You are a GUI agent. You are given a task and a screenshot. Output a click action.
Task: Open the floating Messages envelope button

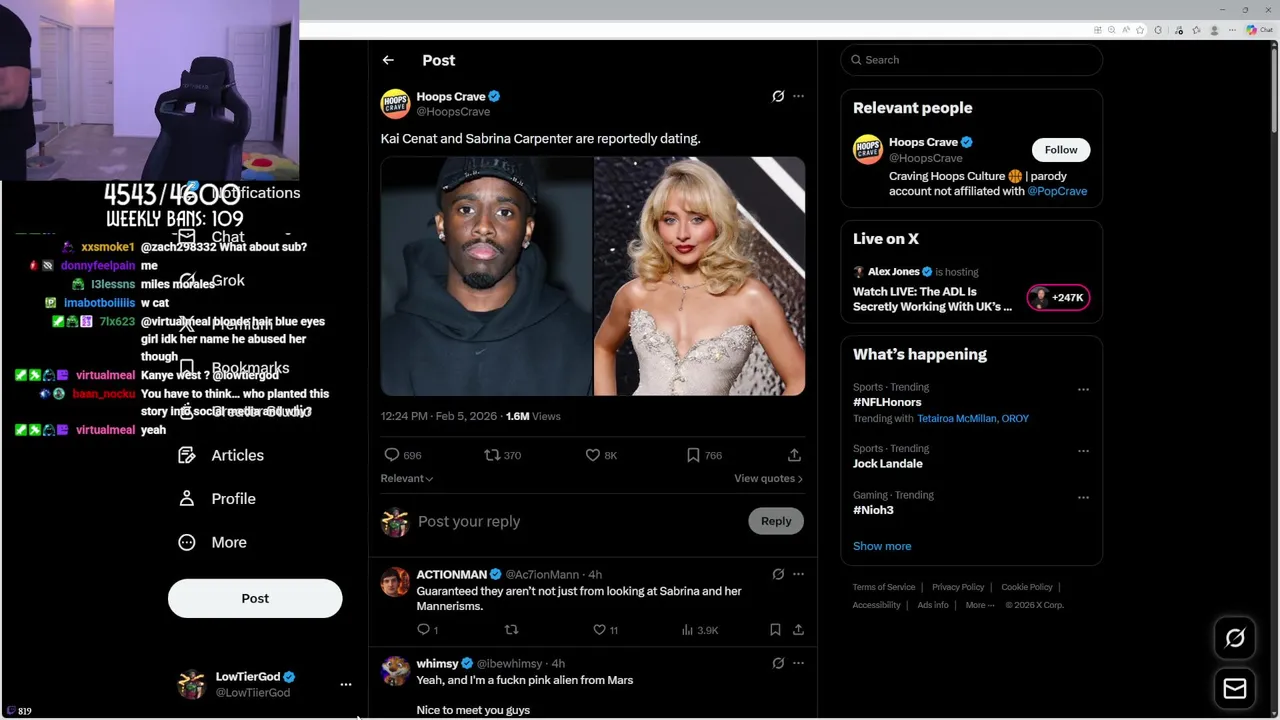click(x=1235, y=688)
